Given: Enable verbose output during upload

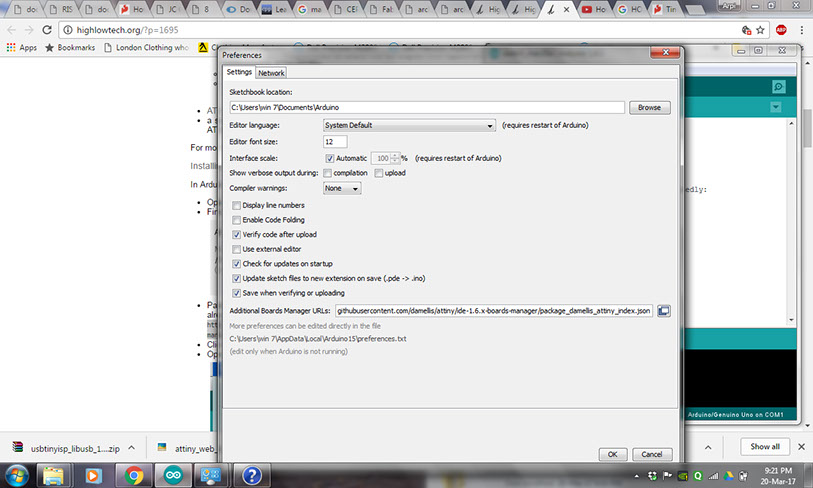Looking at the screenshot, I should click(x=379, y=173).
